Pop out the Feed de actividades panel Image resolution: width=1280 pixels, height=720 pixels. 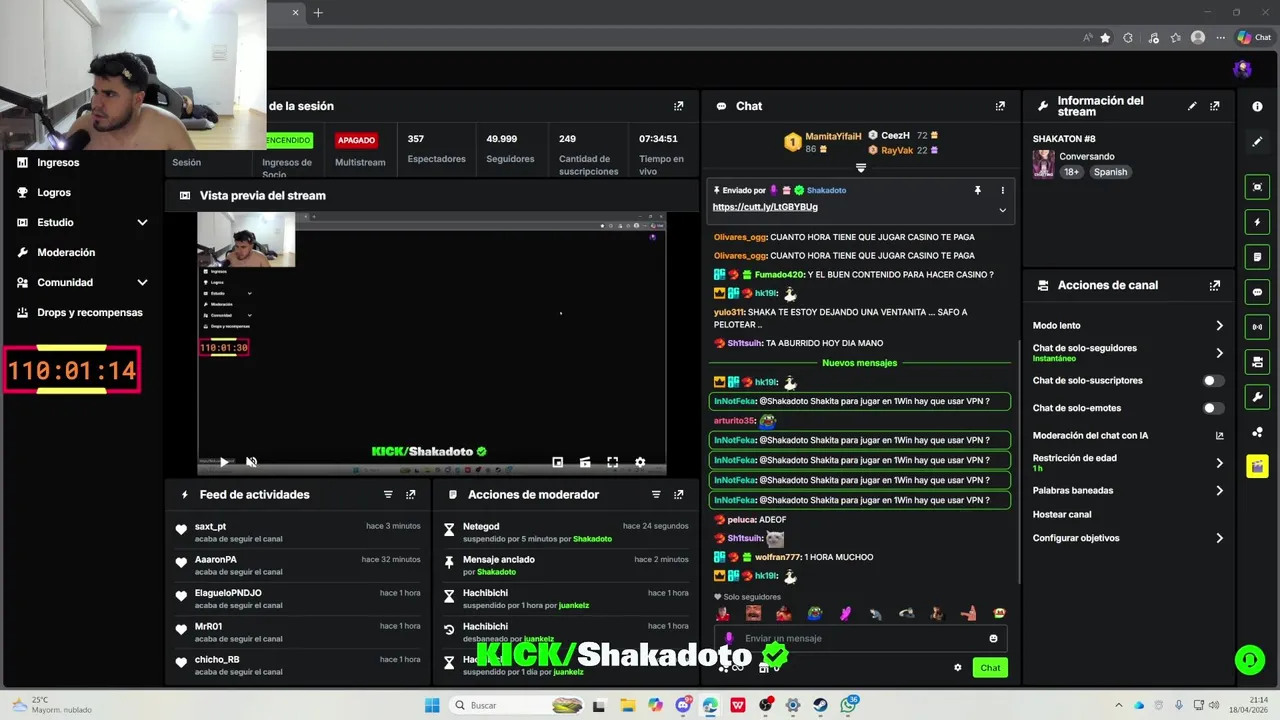[x=411, y=494]
